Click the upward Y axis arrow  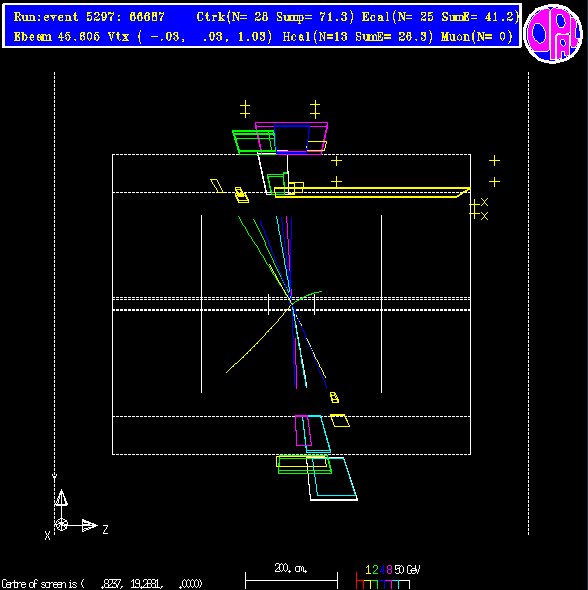click(x=61, y=498)
